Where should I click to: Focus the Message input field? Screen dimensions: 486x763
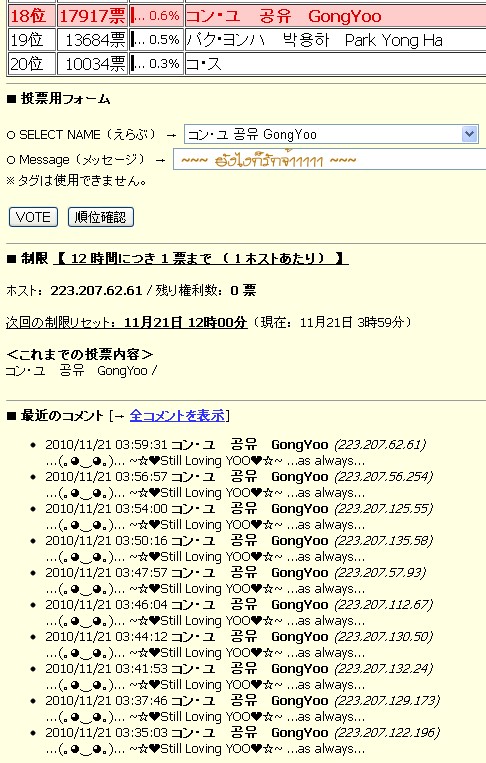click(330, 160)
